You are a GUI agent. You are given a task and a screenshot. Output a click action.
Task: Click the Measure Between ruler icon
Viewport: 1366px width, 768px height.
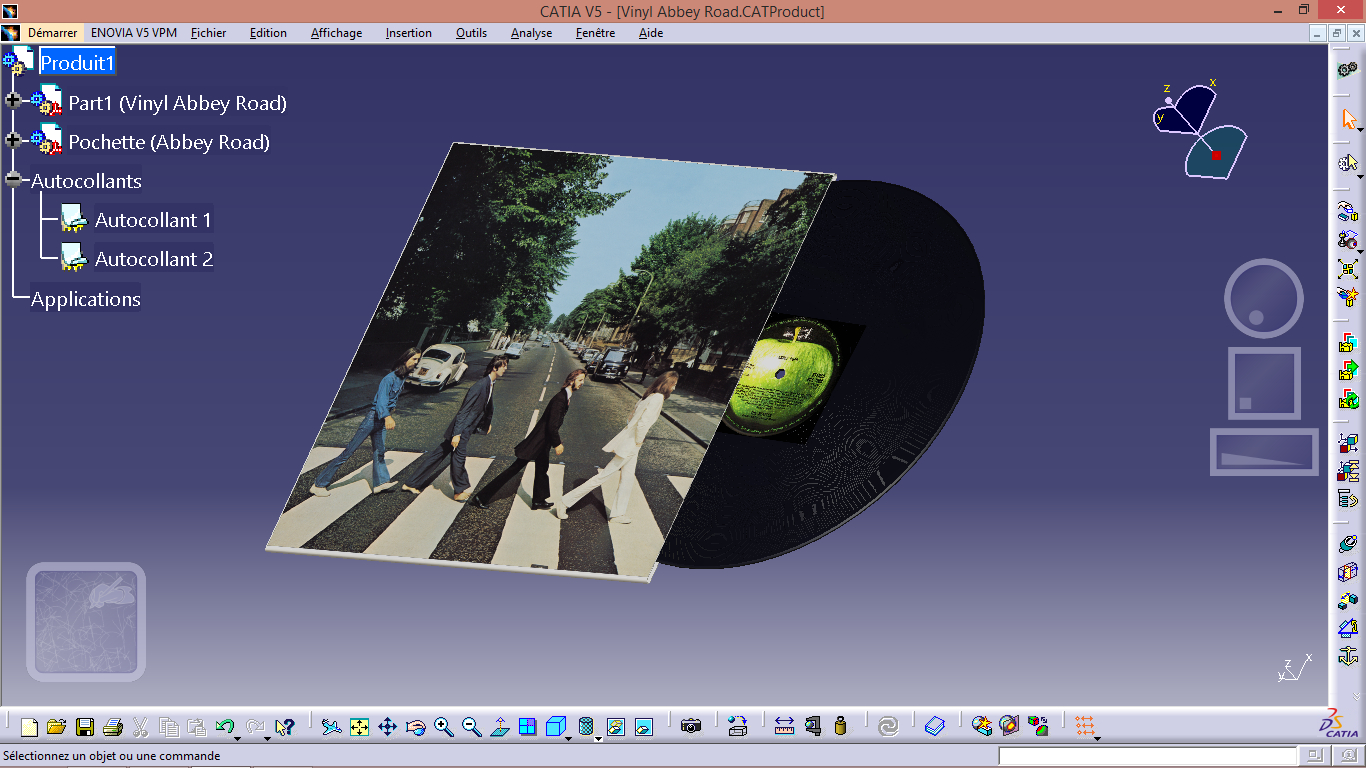[x=784, y=727]
